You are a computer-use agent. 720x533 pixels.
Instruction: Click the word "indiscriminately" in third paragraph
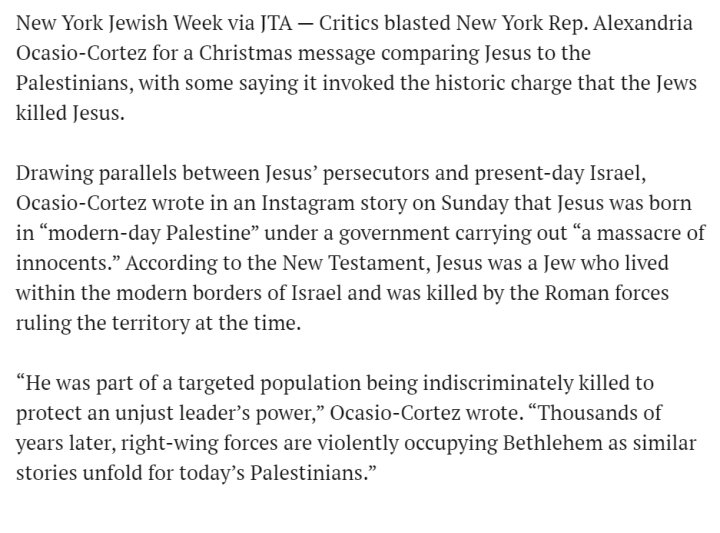pos(498,382)
